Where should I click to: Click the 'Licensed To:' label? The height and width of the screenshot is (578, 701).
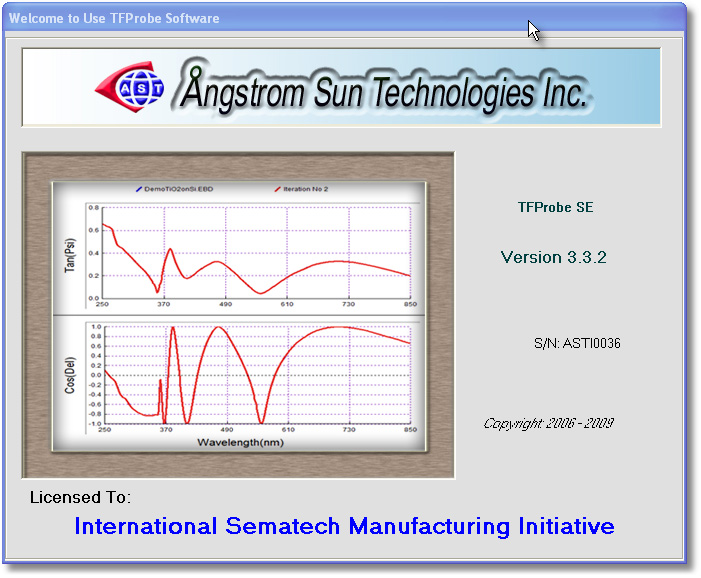coord(80,498)
